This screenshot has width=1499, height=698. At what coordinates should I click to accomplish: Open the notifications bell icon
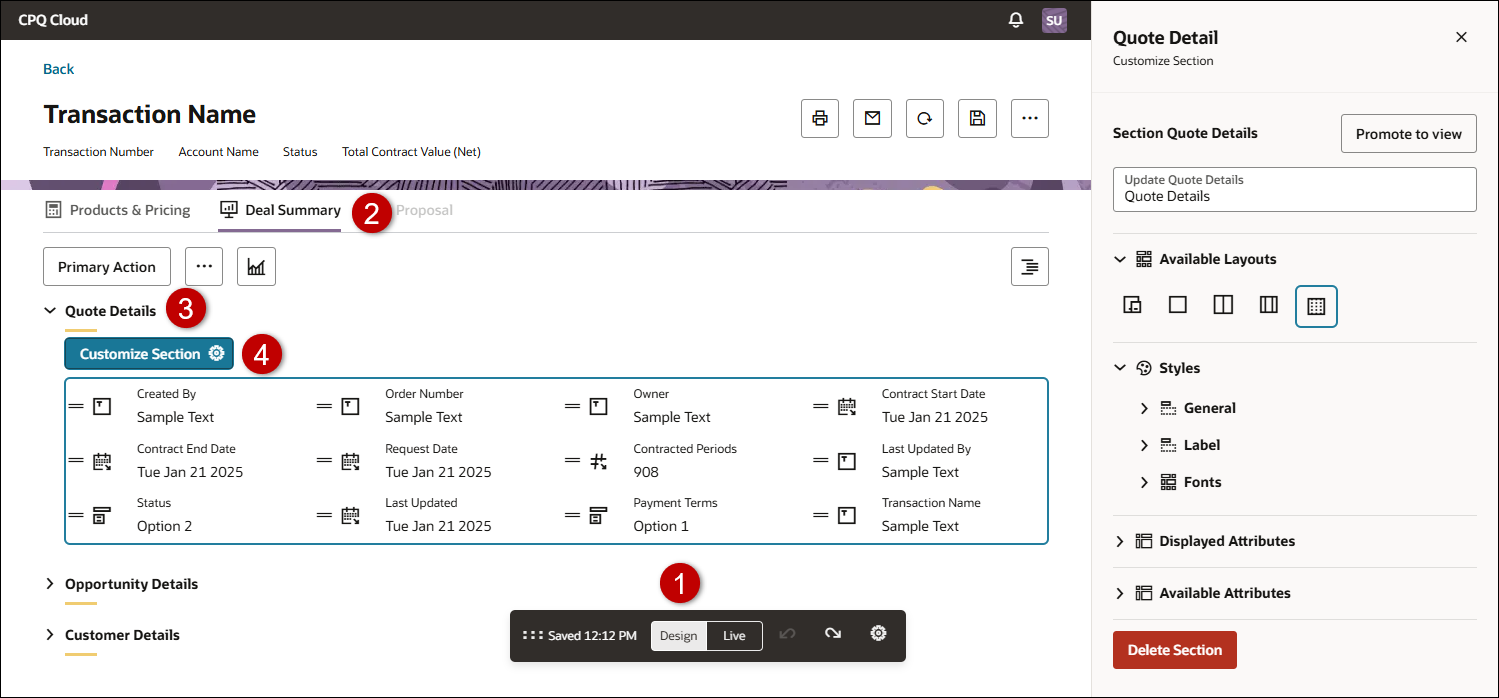(x=1016, y=20)
